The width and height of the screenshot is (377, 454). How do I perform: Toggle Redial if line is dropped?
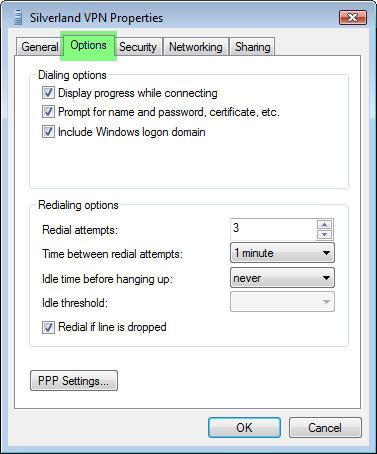click(48, 327)
